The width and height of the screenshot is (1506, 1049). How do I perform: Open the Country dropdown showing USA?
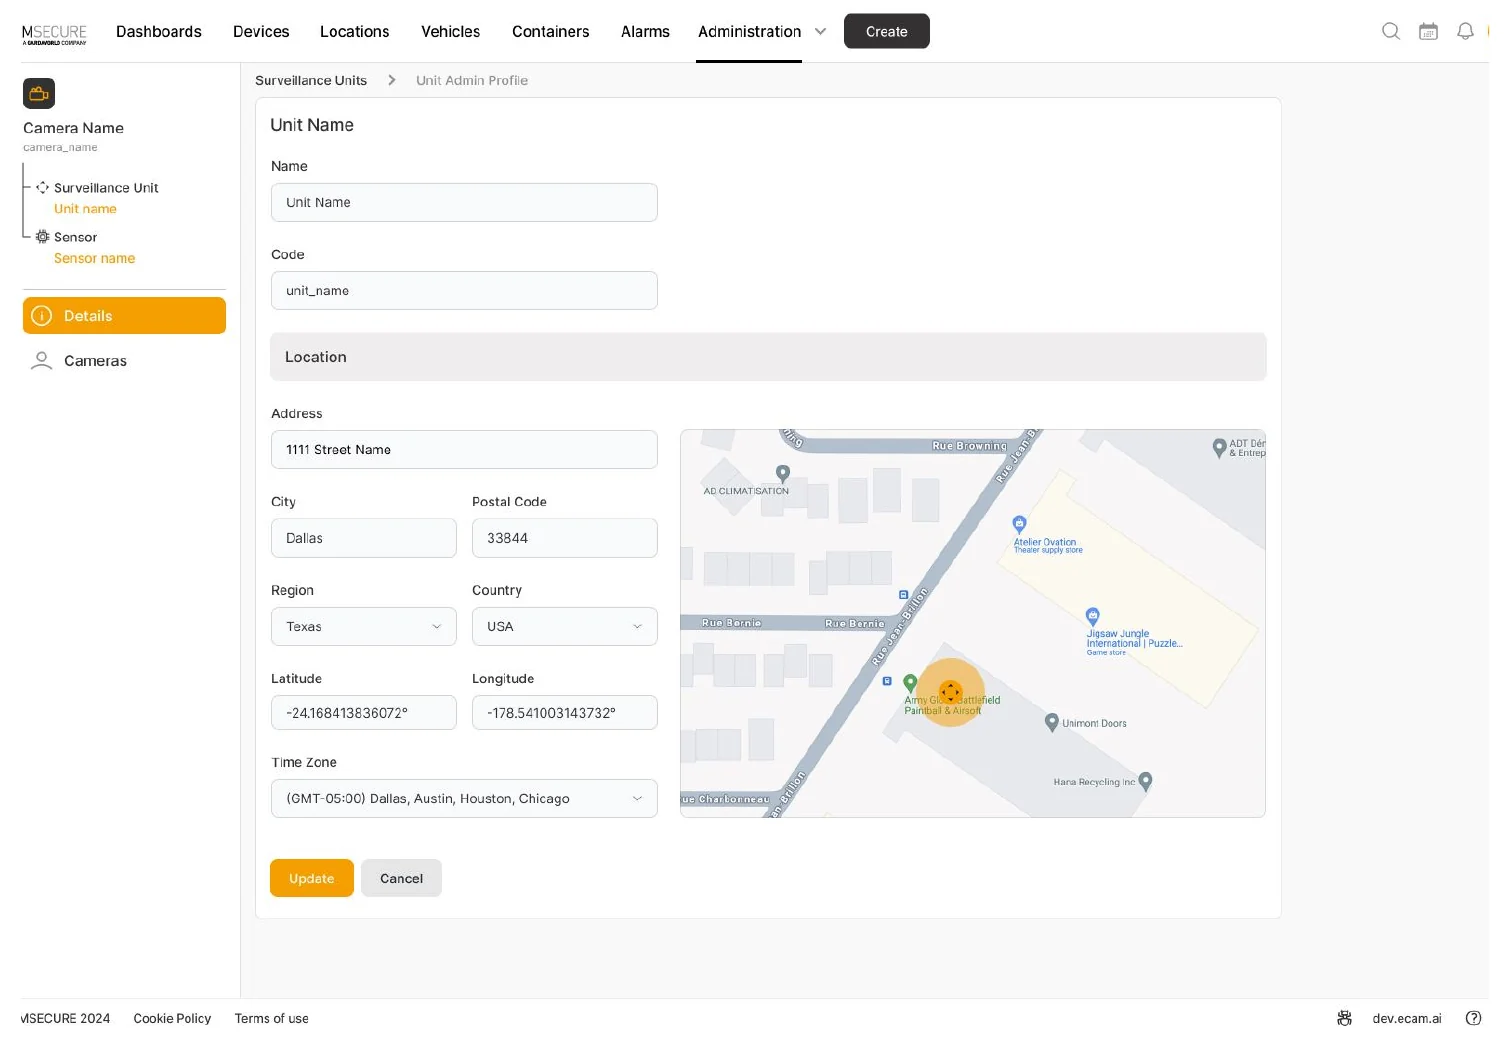coord(564,626)
